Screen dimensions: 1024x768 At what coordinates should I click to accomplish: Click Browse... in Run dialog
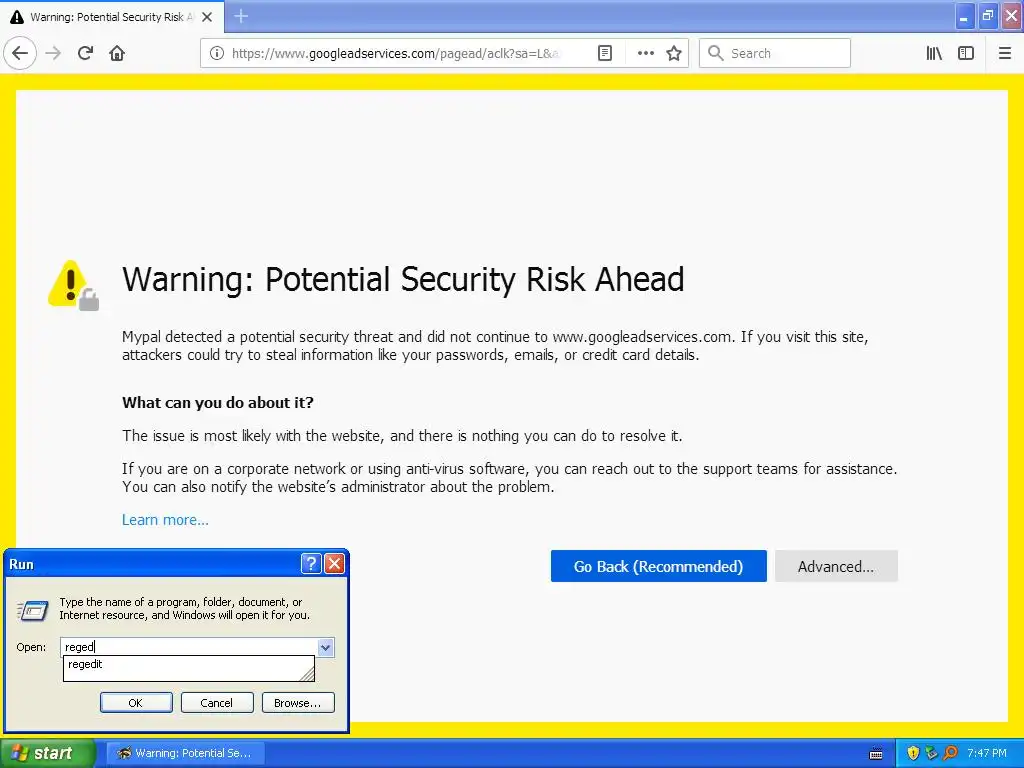click(298, 703)
